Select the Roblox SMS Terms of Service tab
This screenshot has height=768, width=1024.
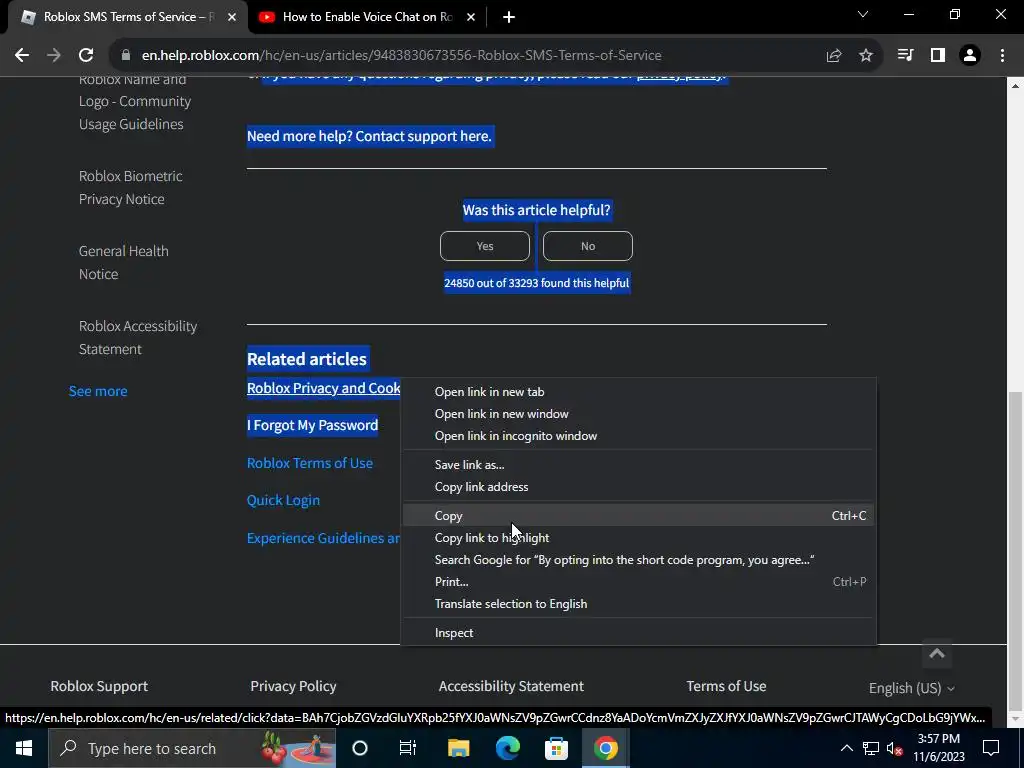point(128,17)
